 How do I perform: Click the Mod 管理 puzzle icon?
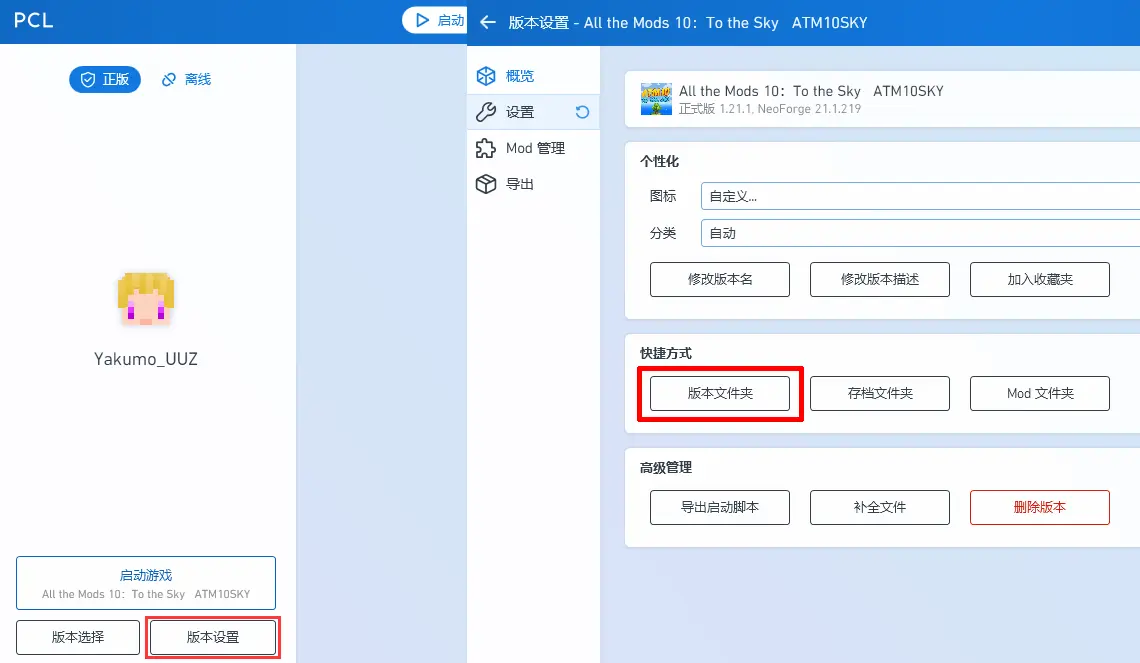[x=487, y=148]
